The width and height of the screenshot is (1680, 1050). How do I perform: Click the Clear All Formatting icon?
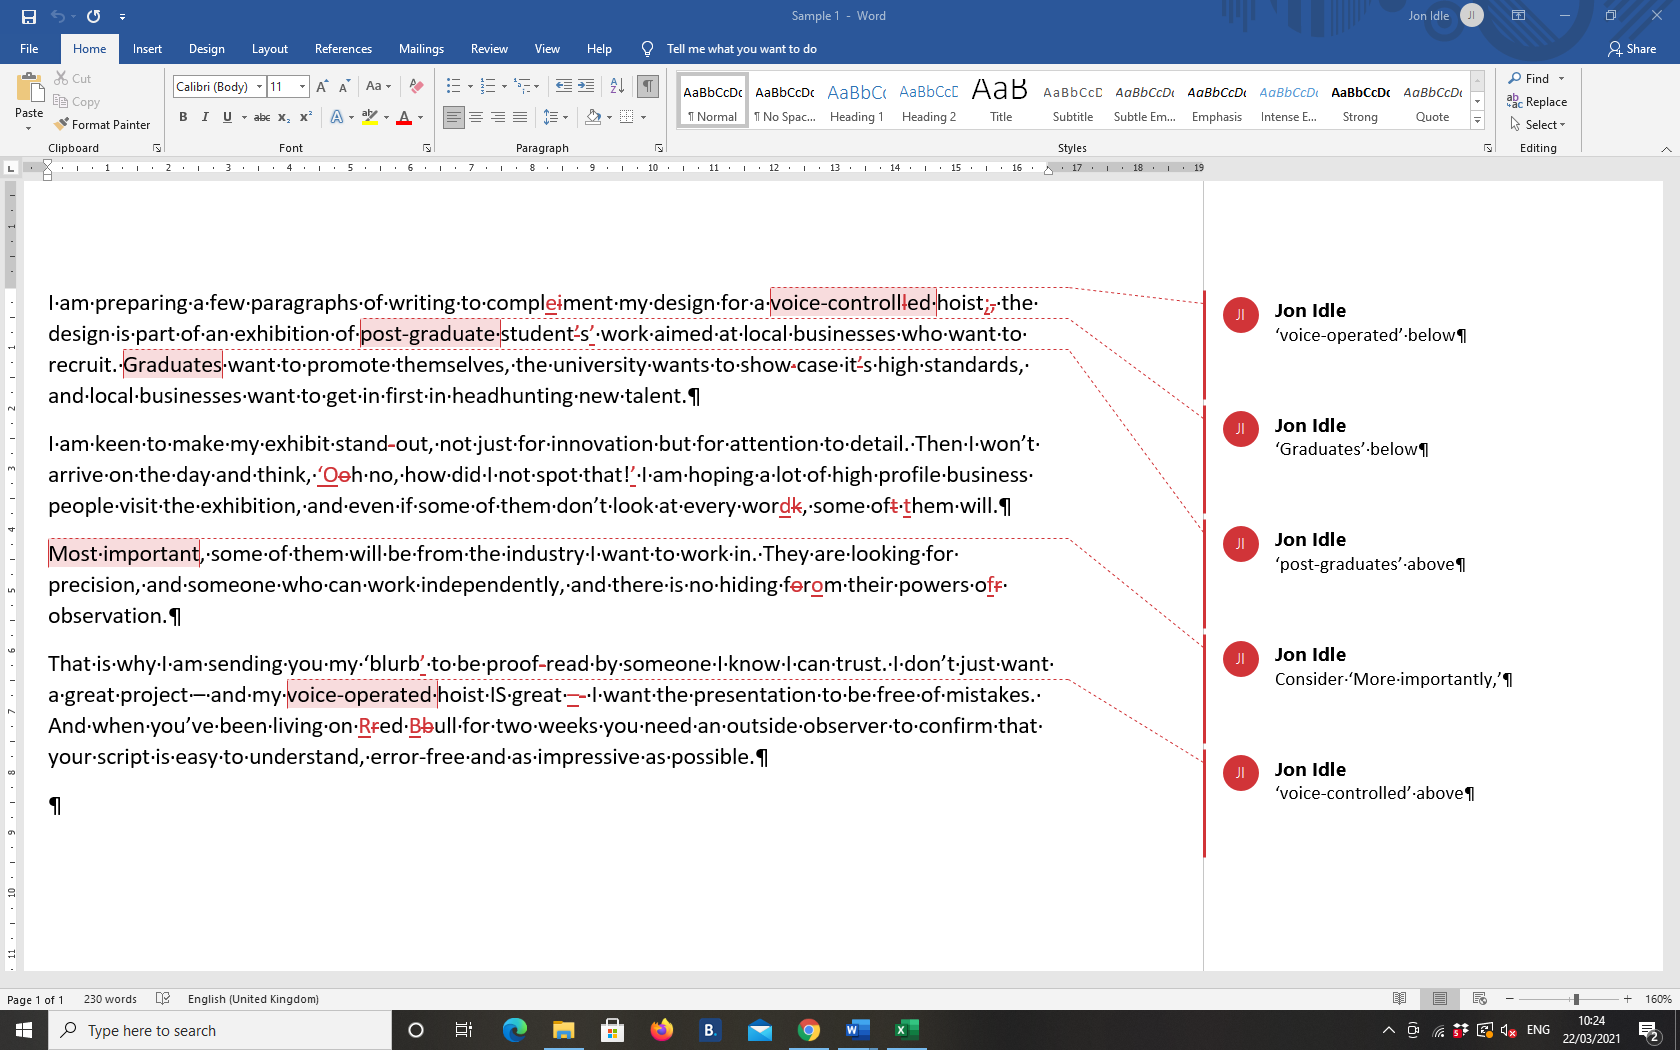[x=417, y=87]
